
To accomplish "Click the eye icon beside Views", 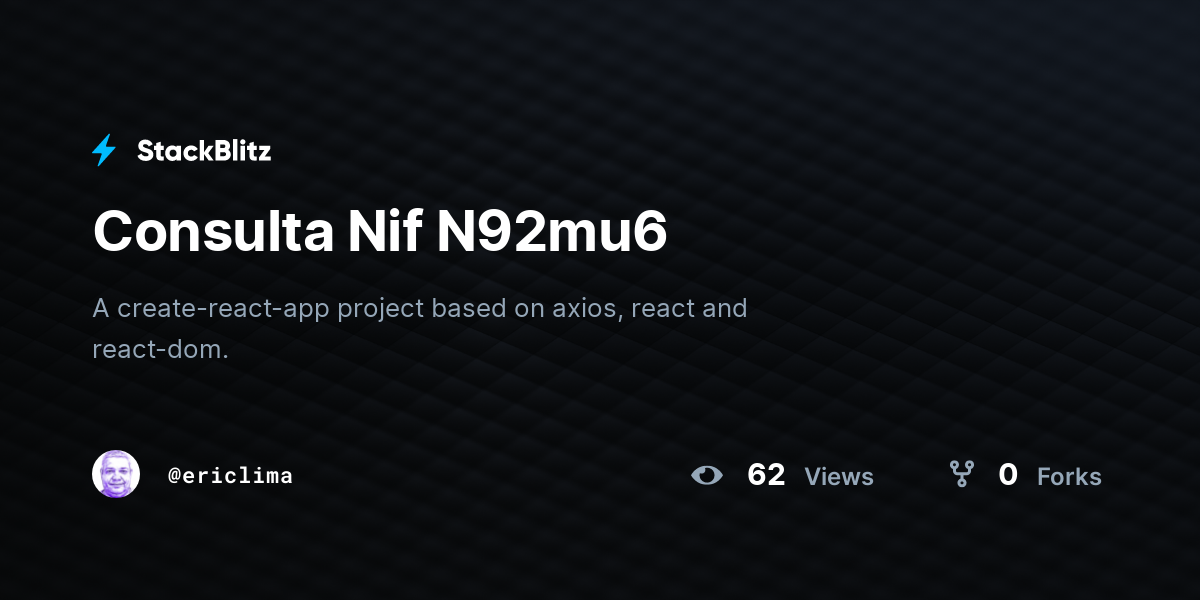I will pyautogui.click(x=707, y=475).
